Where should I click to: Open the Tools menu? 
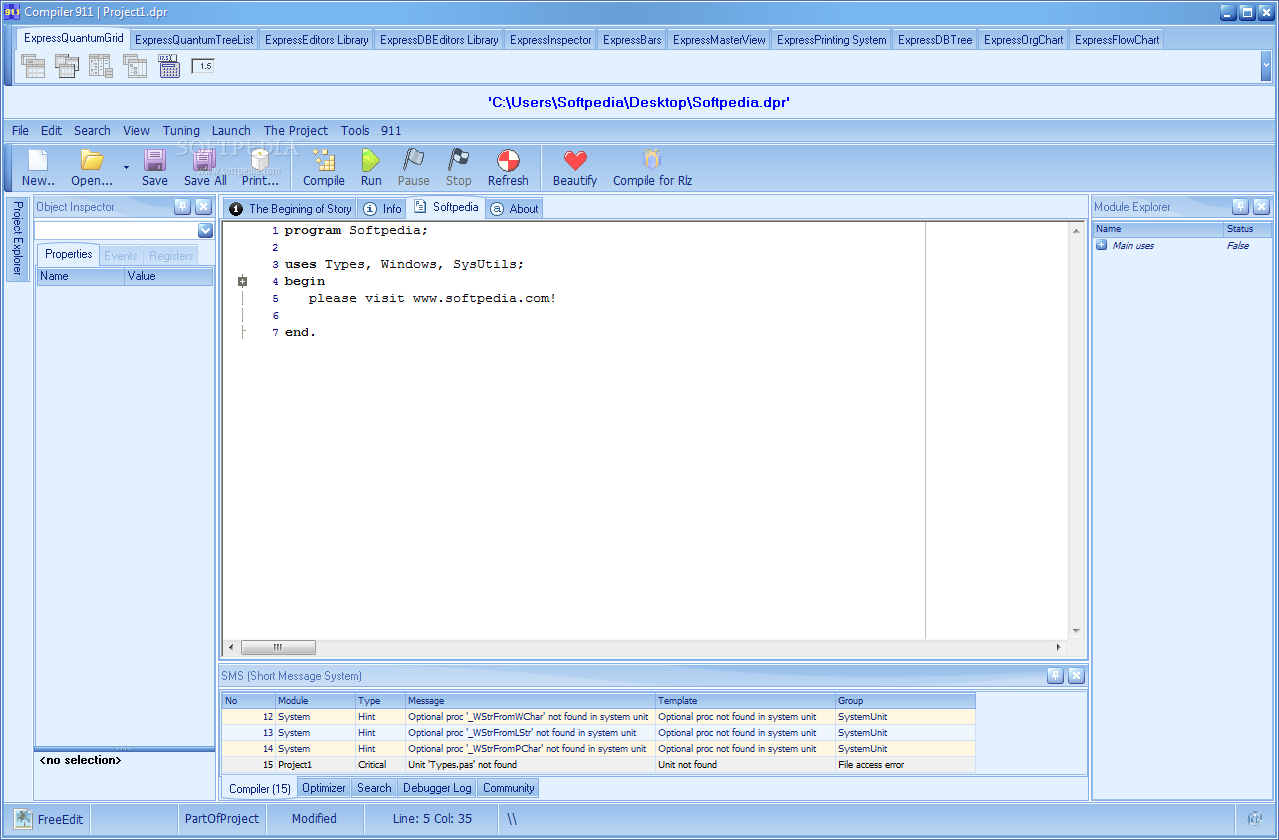(355, 130)
